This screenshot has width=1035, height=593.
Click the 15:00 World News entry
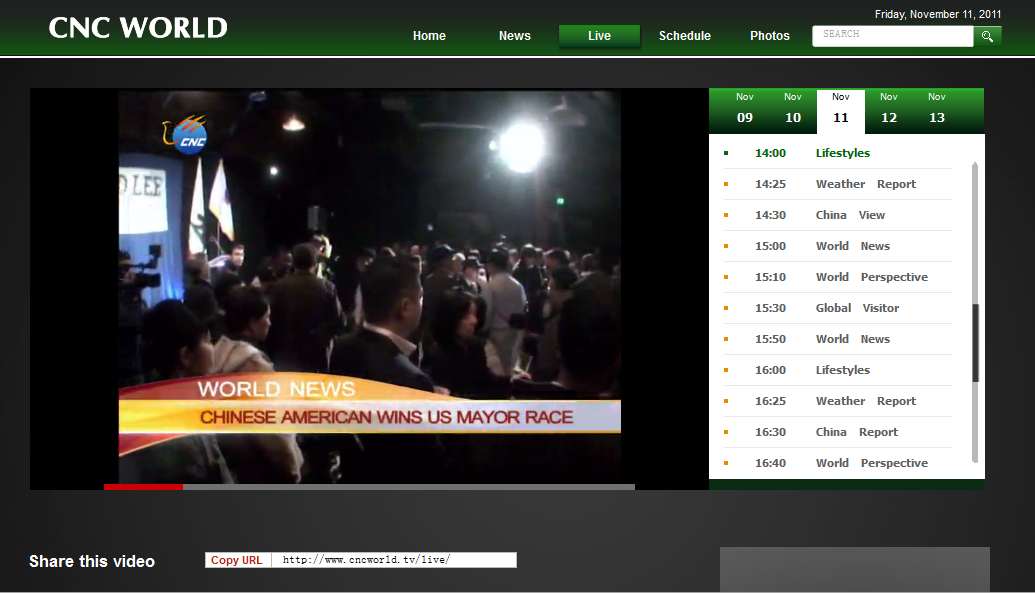tap(838, 246)
